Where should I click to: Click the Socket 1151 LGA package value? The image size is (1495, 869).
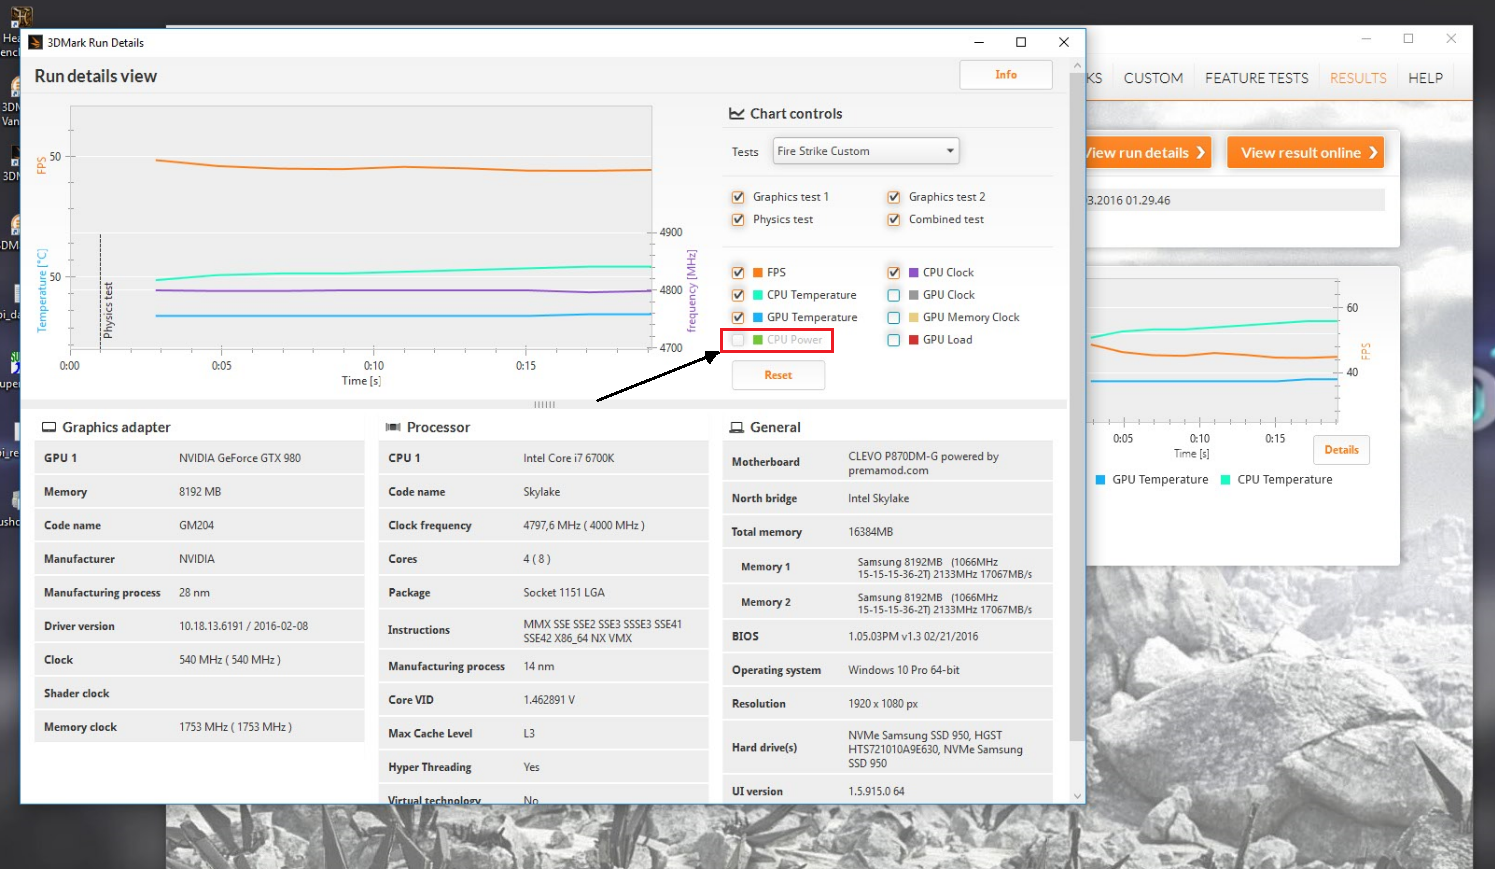(x=564, y=592)
